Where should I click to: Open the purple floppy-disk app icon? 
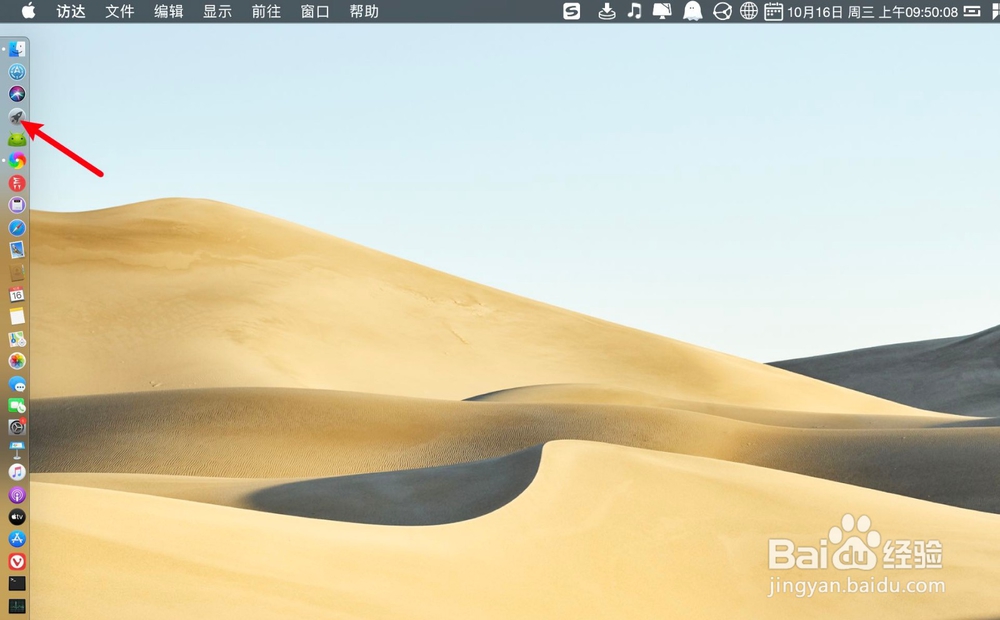[x=17, y=205]
